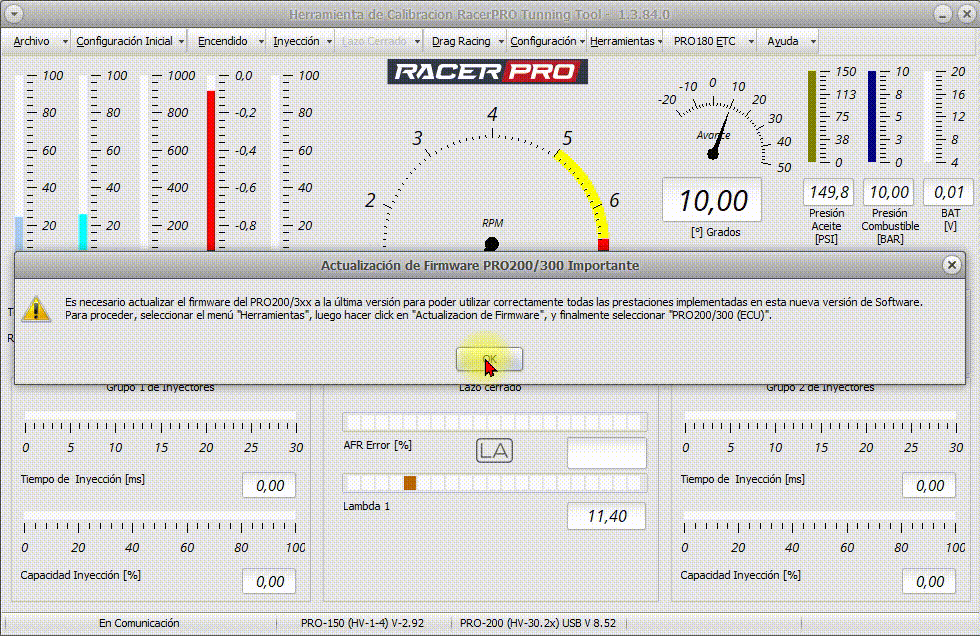Click the LA closed-loop indicator icon
980x636 pixels.
pos(494,451)
